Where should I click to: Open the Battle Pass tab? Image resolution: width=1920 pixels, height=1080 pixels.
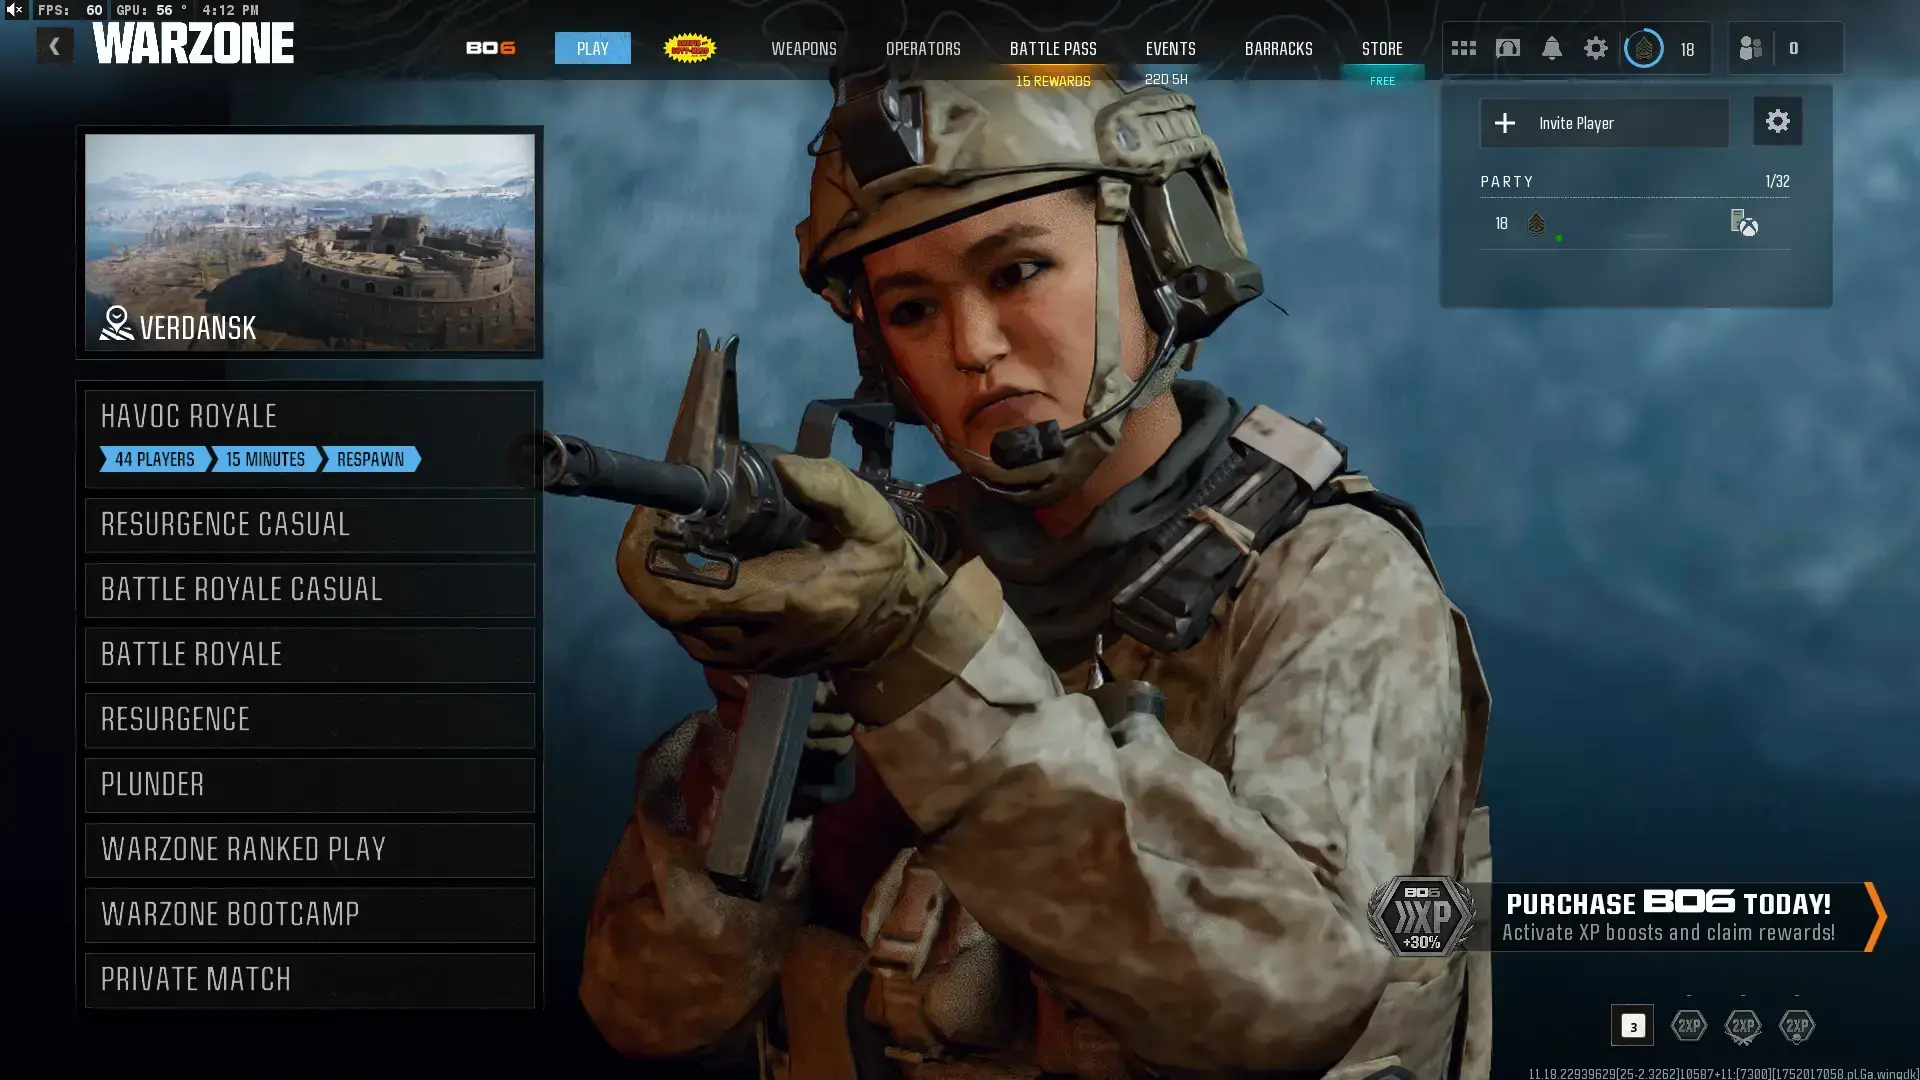[x=1052, y=48]
